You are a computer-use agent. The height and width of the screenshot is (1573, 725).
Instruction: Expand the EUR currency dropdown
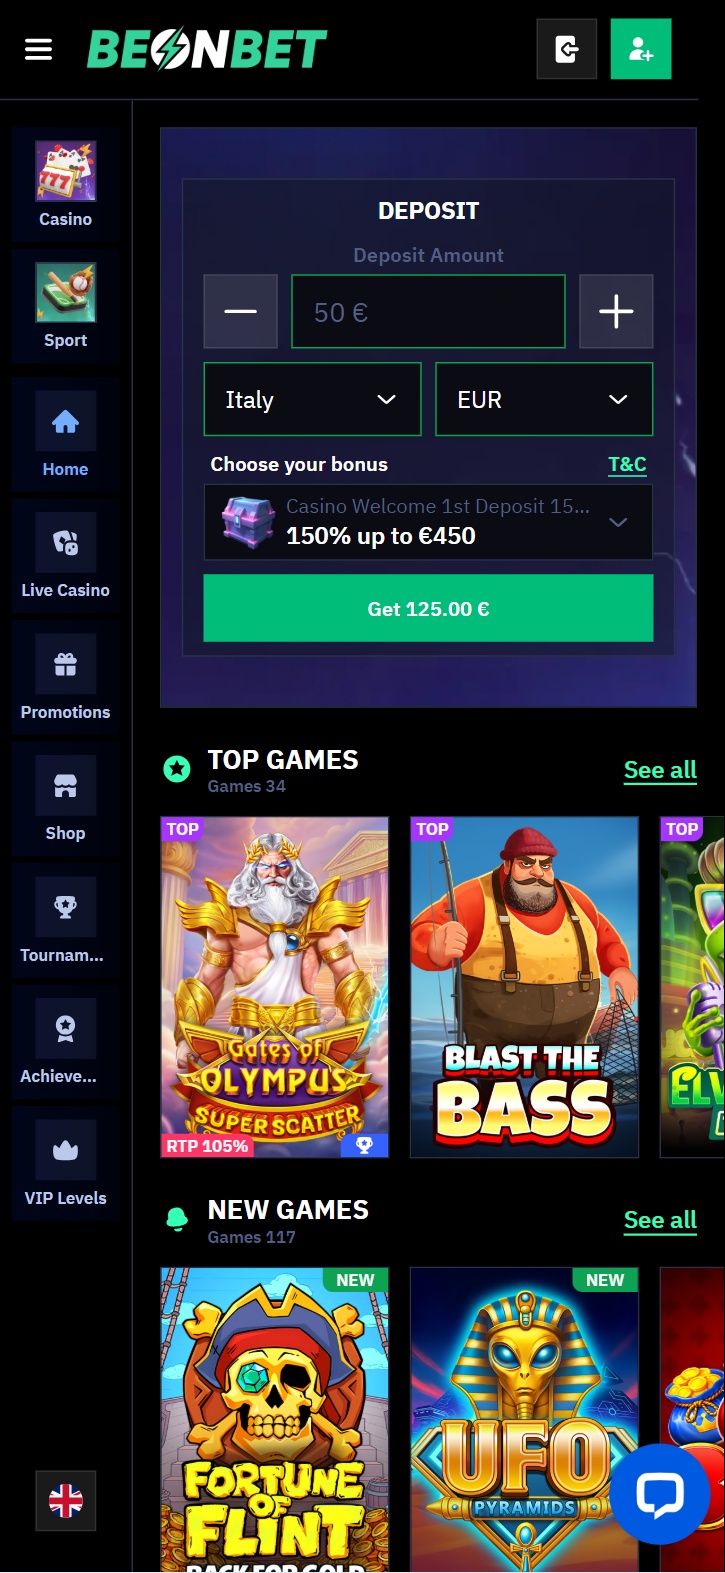click(x=544, y=399)
